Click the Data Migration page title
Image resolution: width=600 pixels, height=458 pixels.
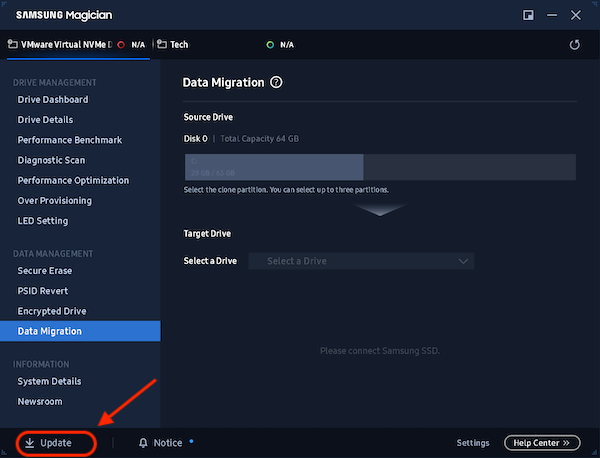tap(223, 83)
